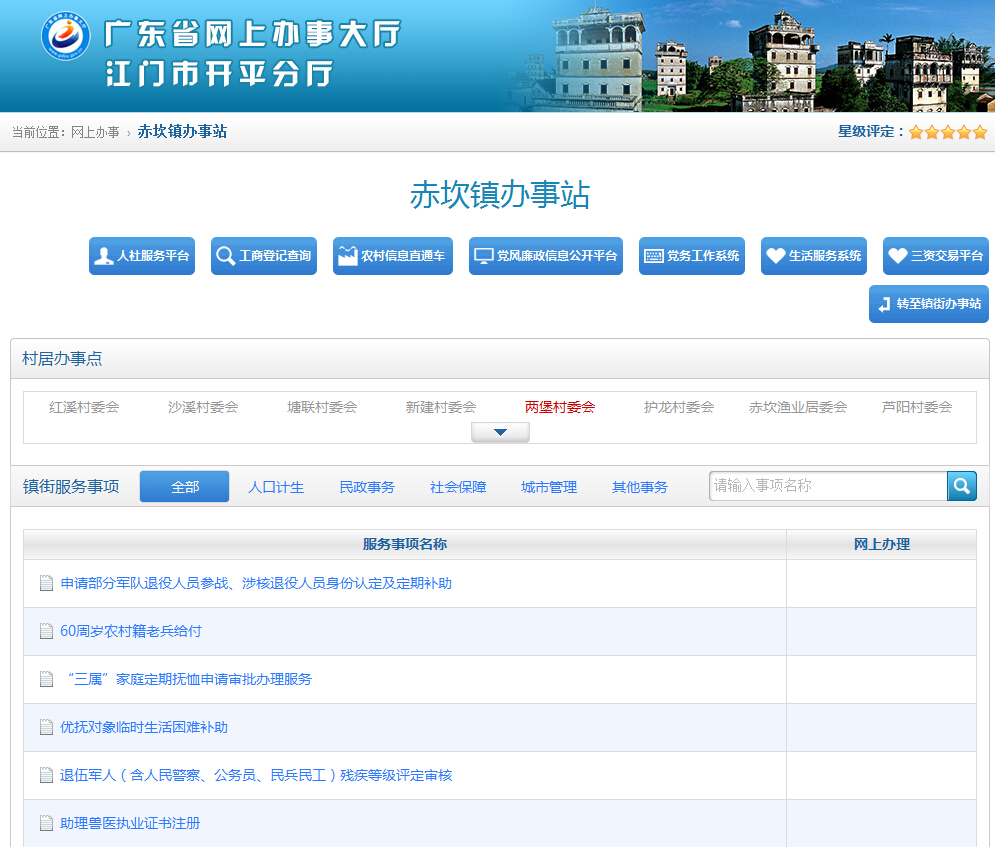
Task: Click the 三资交易平台 heart icon
Action: (898, 256)
